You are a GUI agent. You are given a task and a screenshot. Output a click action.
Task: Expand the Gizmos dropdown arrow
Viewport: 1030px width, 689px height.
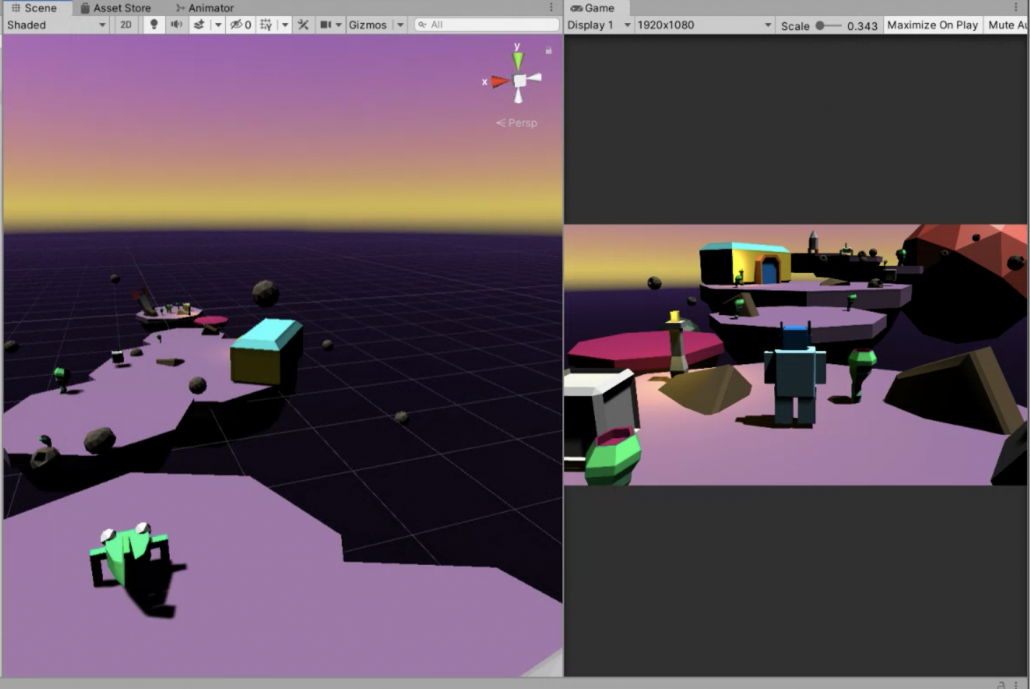point(400,25)
